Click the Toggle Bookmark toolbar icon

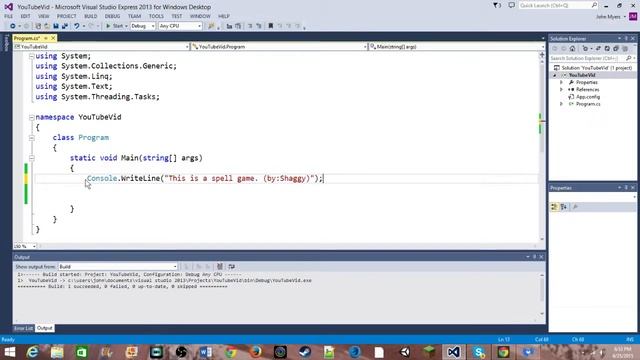[x=270, y=26]
